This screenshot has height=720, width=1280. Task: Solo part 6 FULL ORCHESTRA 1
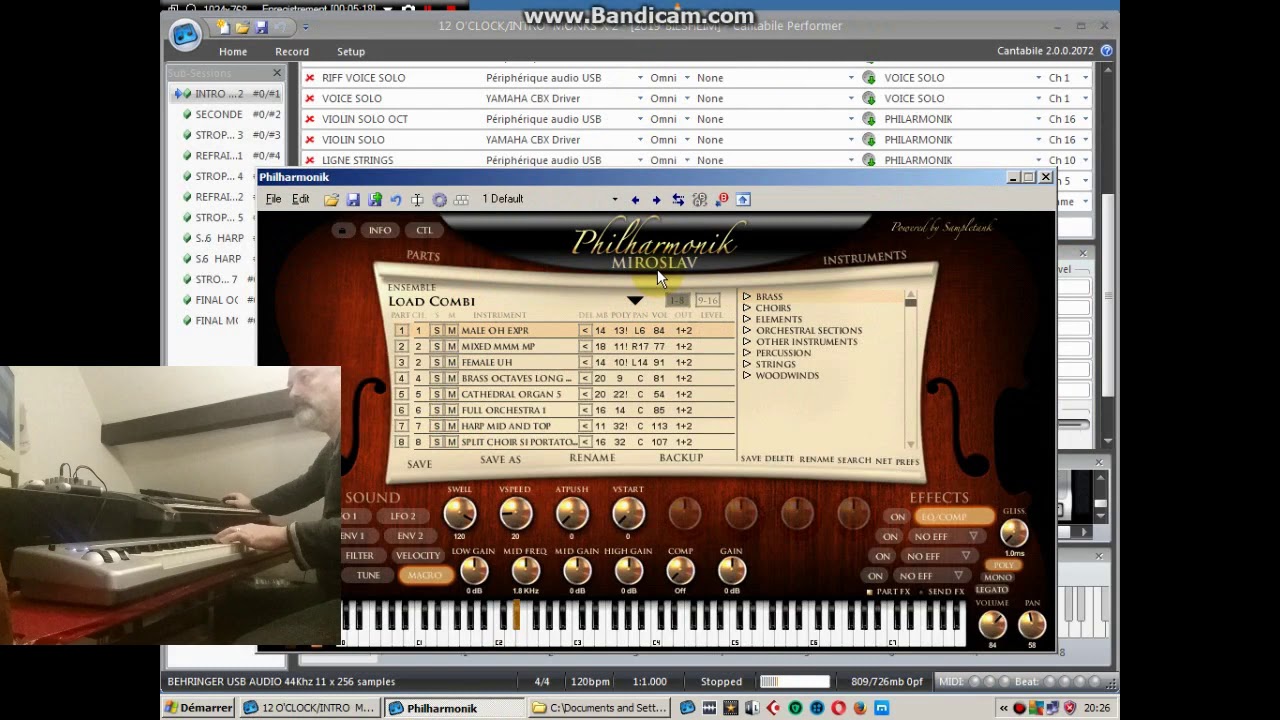(437, 411)
